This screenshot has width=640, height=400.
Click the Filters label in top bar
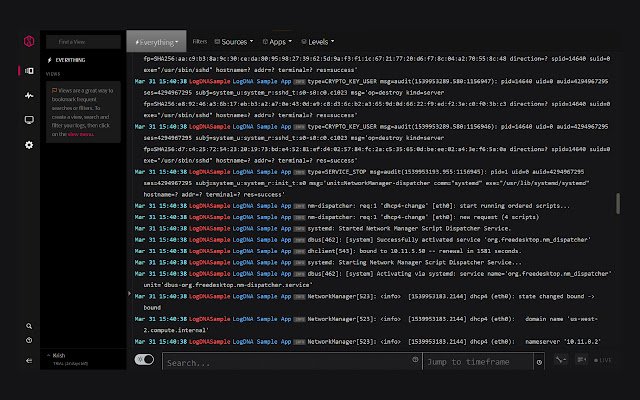pyautogui.click(x=200, y=42)
